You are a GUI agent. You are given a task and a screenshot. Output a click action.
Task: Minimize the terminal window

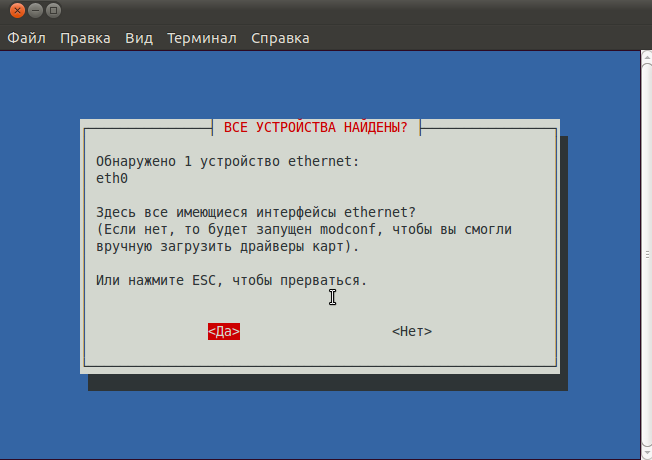point(35,10)
